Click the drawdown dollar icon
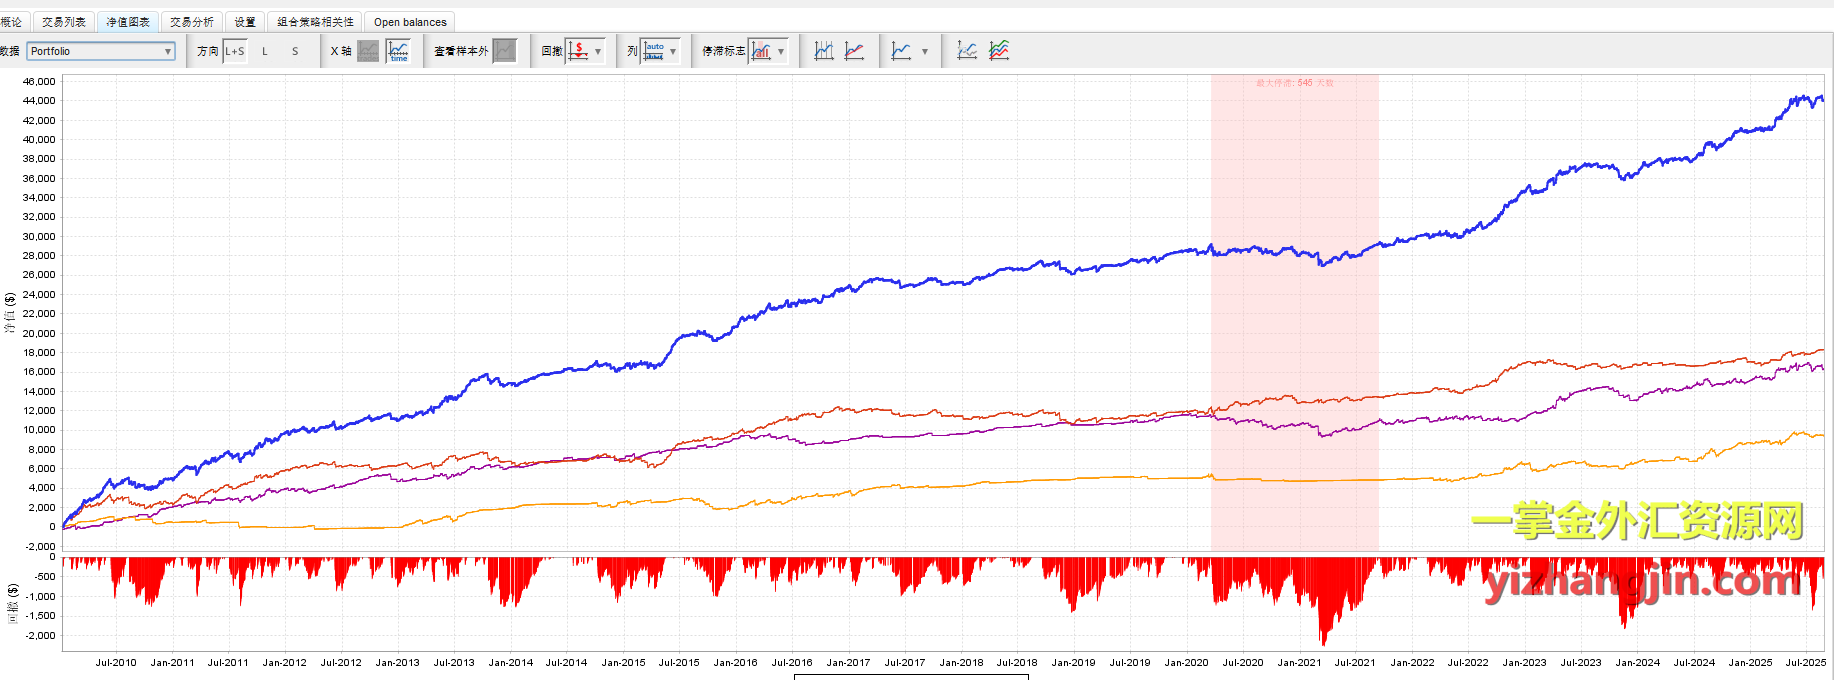 pyautogui.click(x=578, y=51)
